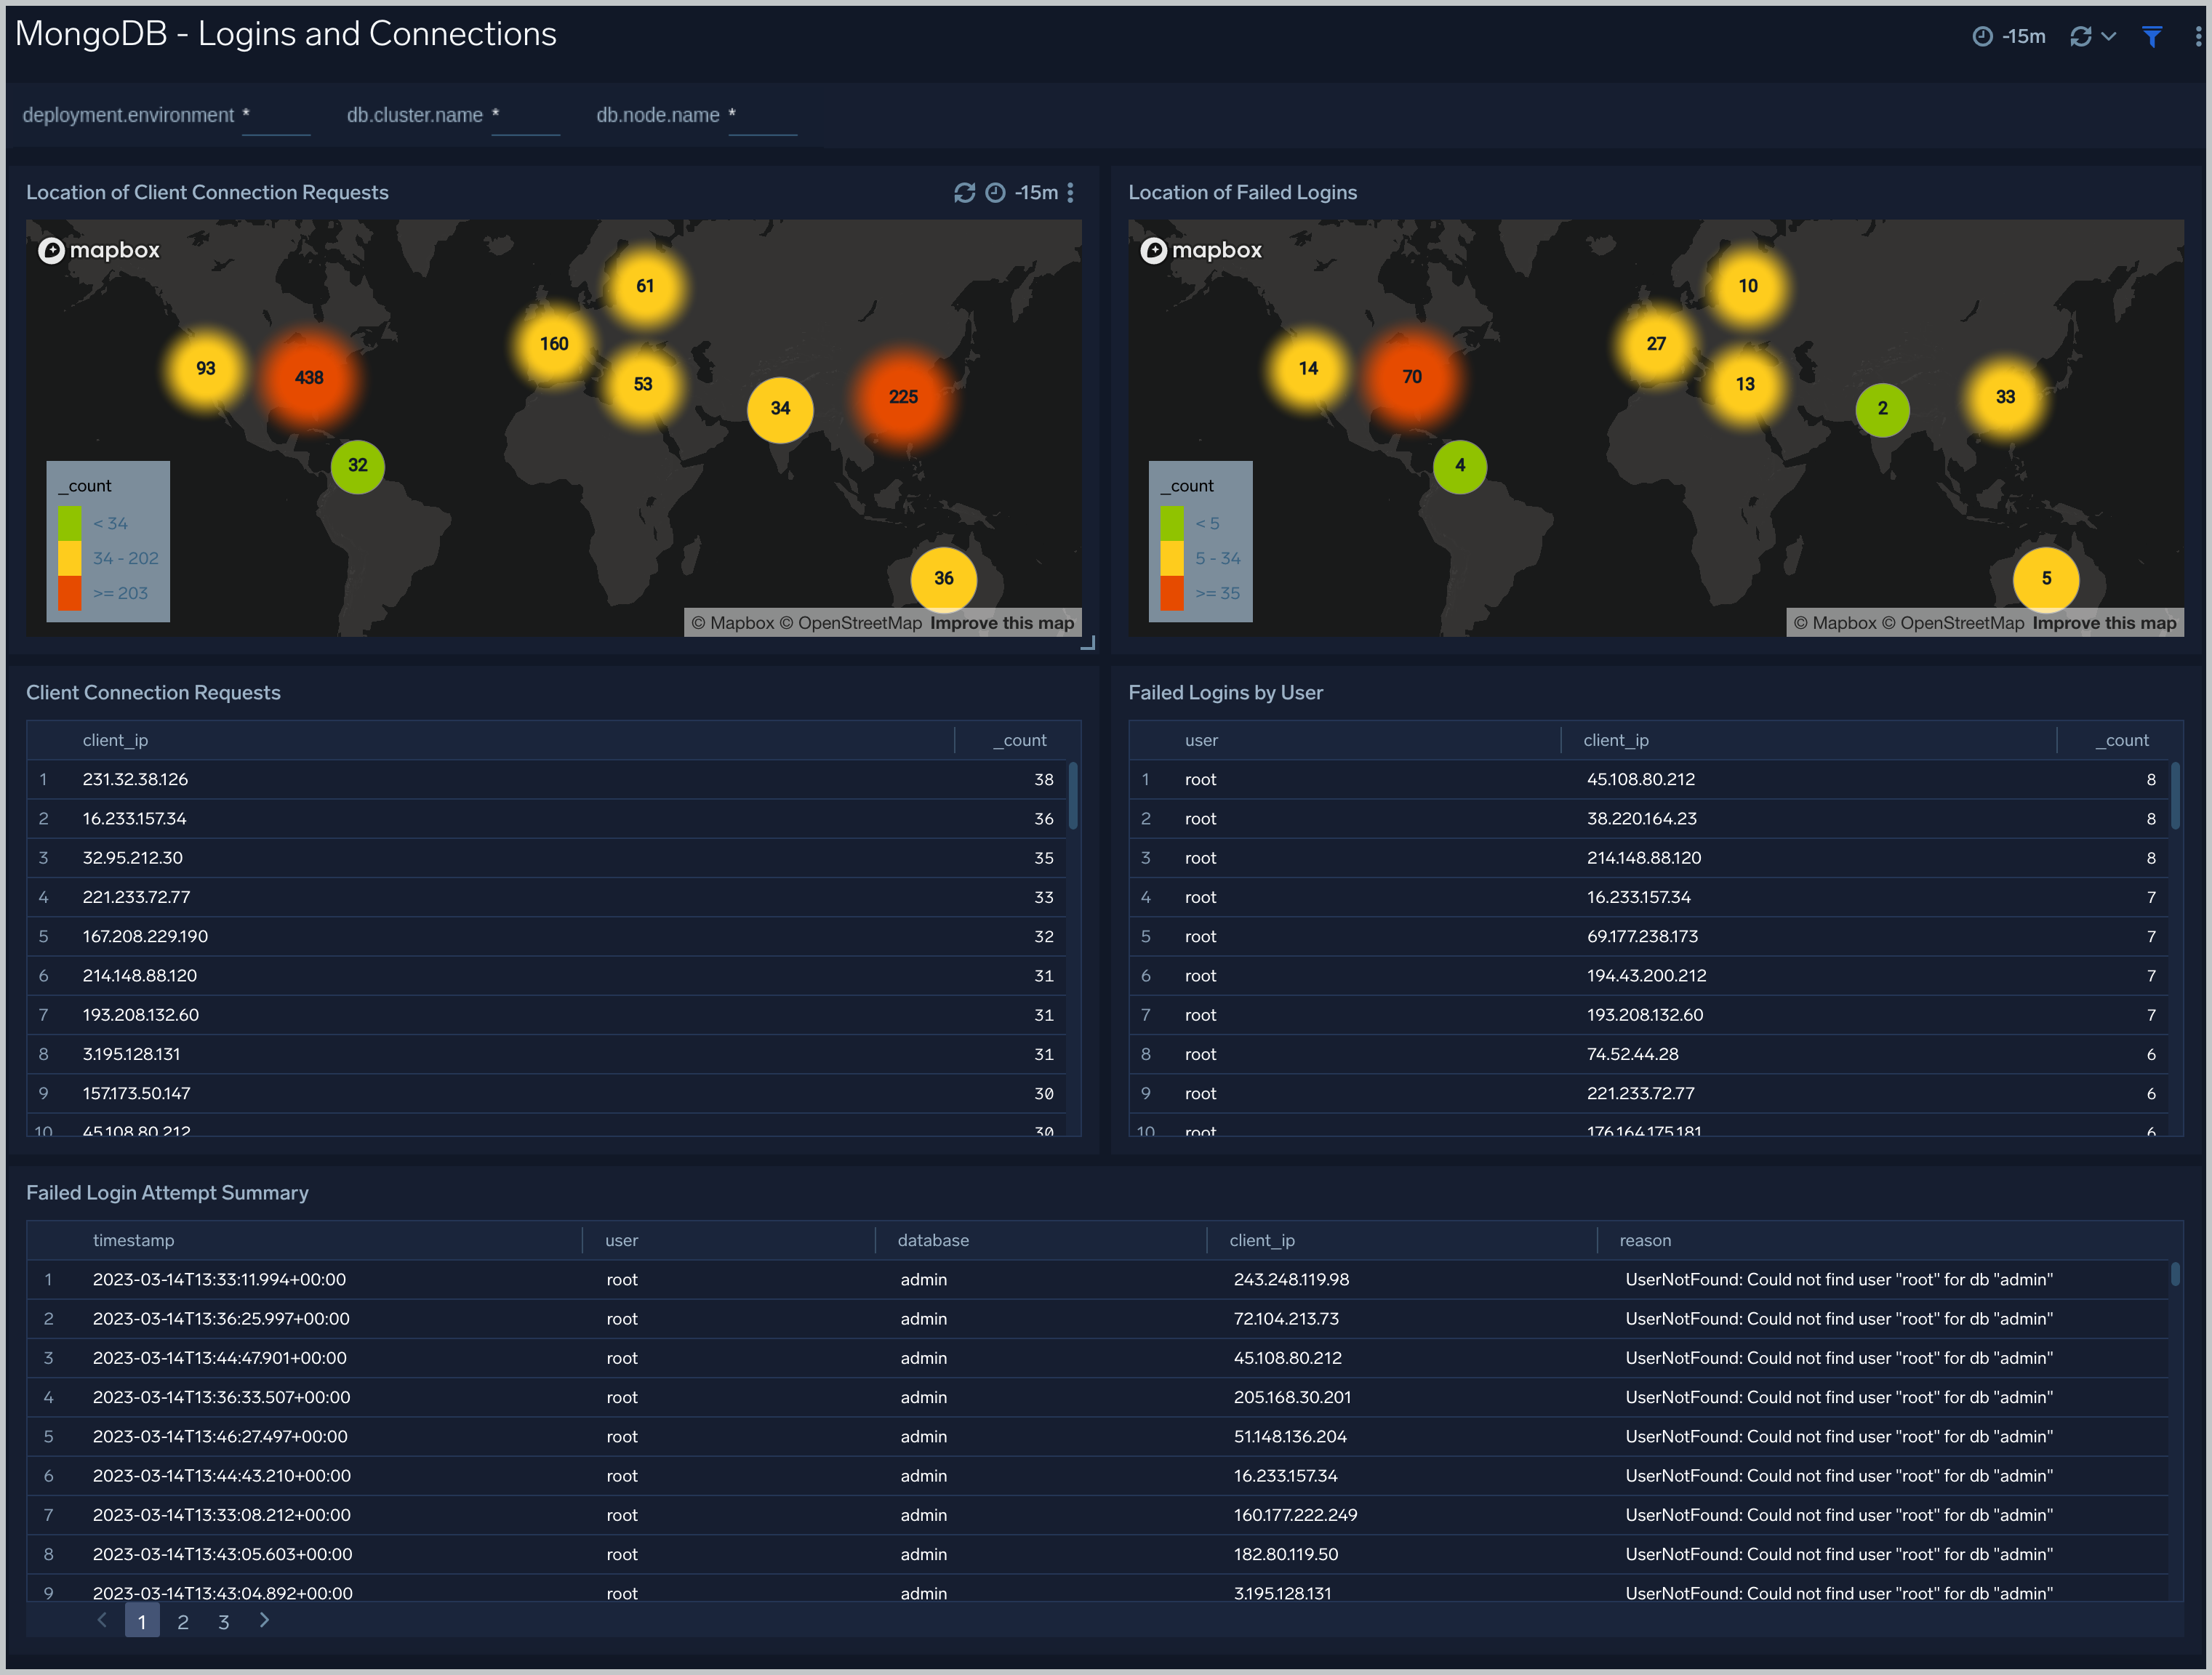
Task: Edit the deployment.environment filter field
Action: coord(276,116)
